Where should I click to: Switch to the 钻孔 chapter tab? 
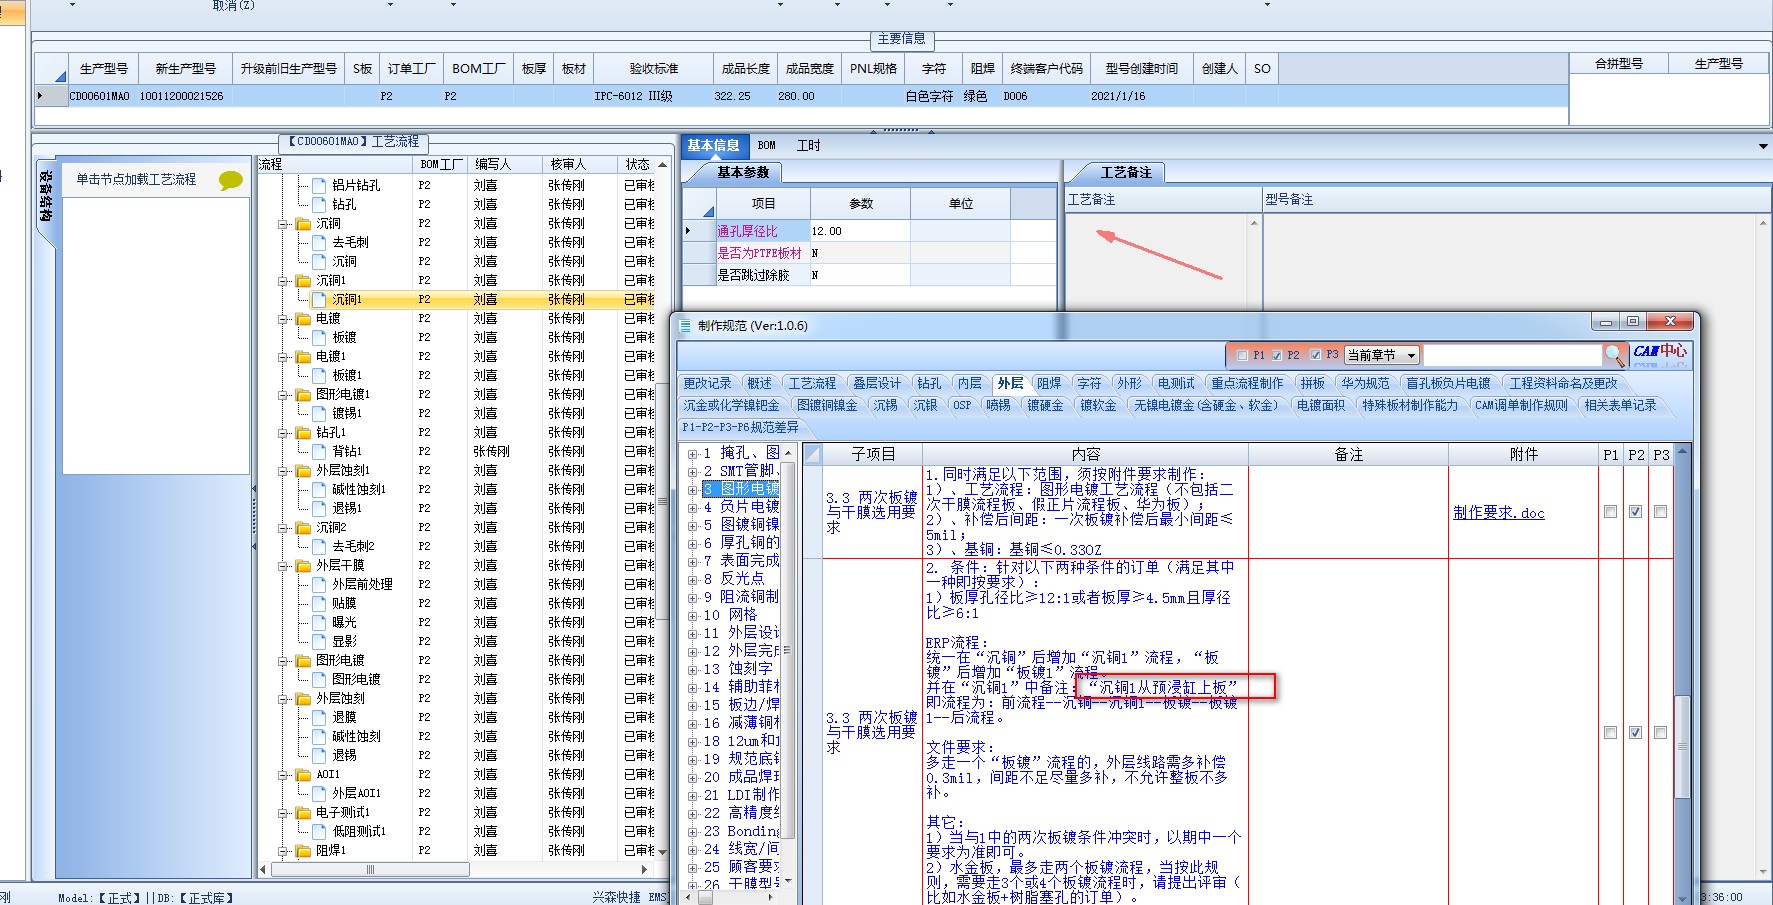click(x=929, y=383)
